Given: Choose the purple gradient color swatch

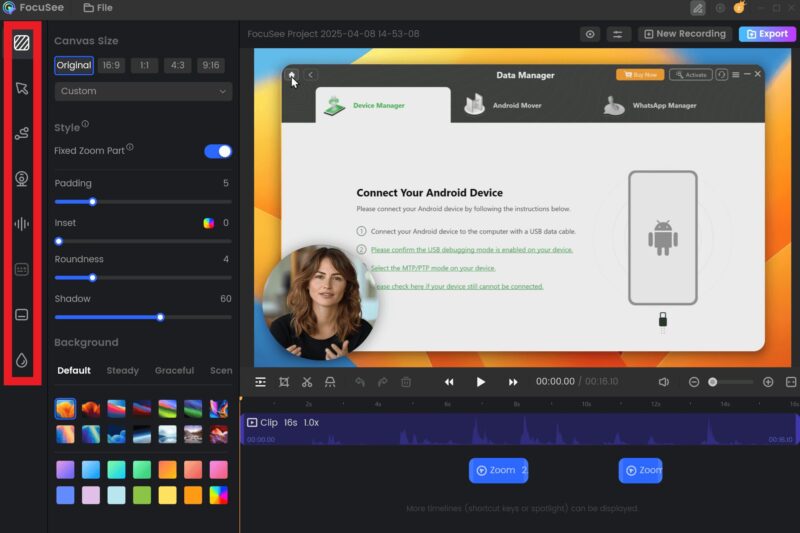Looking at the screenshot, I should pos(65,470).
